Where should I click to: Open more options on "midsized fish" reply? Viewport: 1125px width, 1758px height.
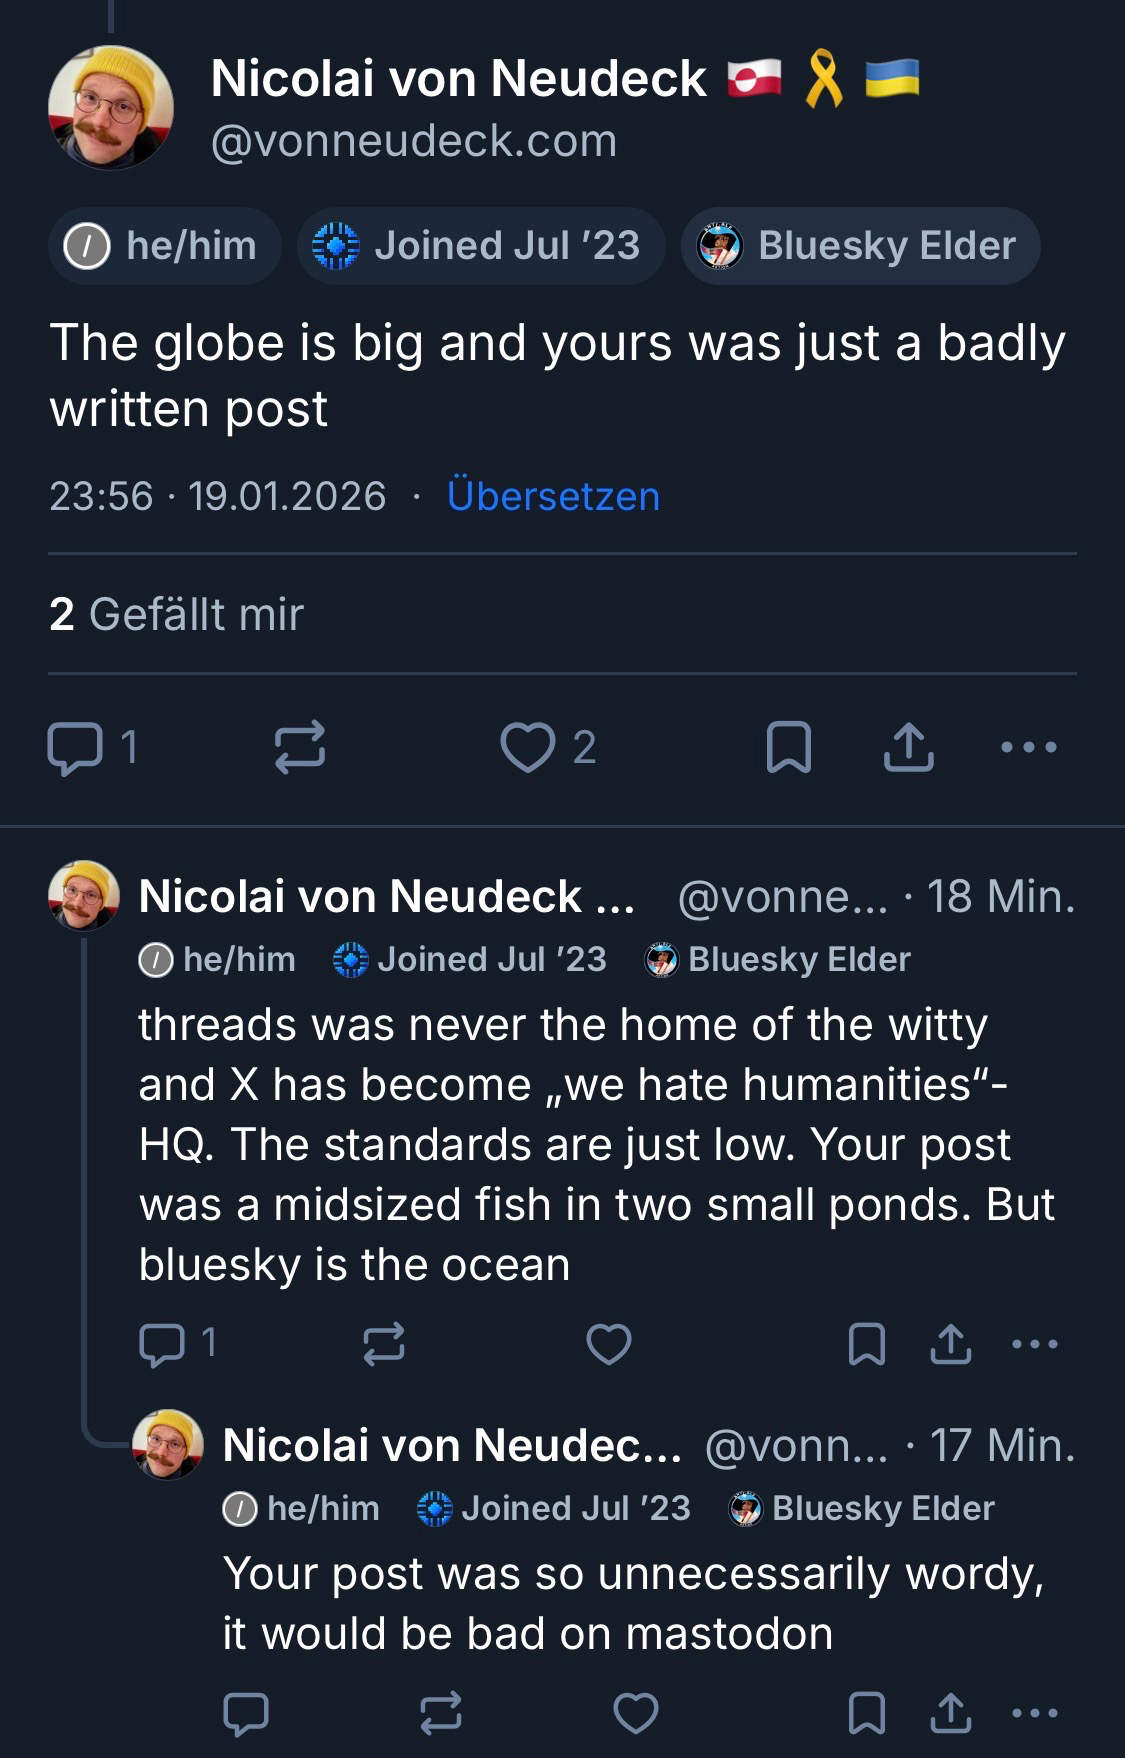coord(1034,1344)
